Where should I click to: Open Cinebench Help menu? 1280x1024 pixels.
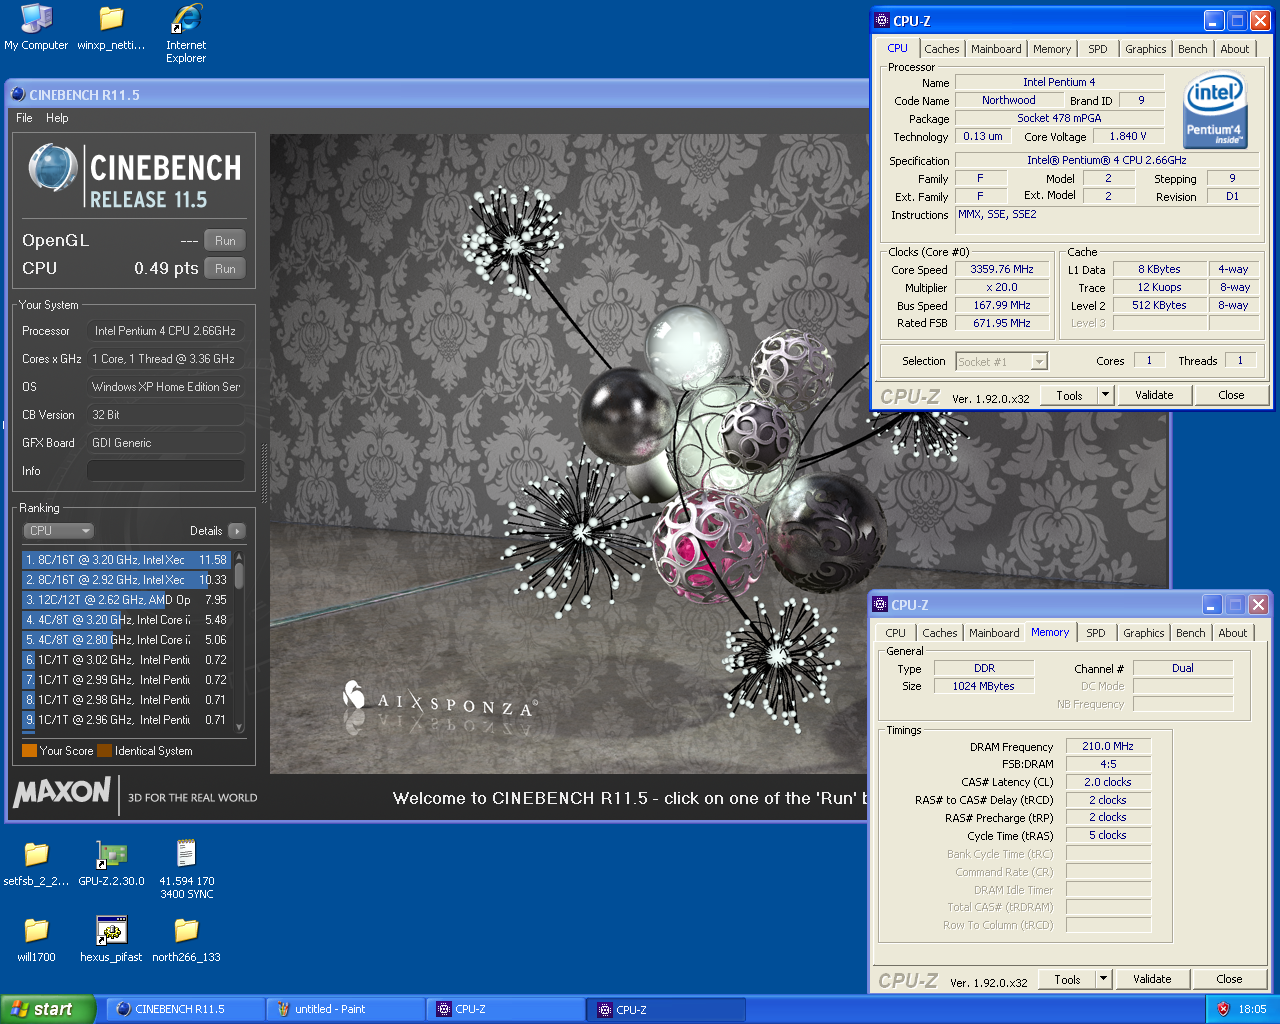pyautogui.click(x=57, y=118)
